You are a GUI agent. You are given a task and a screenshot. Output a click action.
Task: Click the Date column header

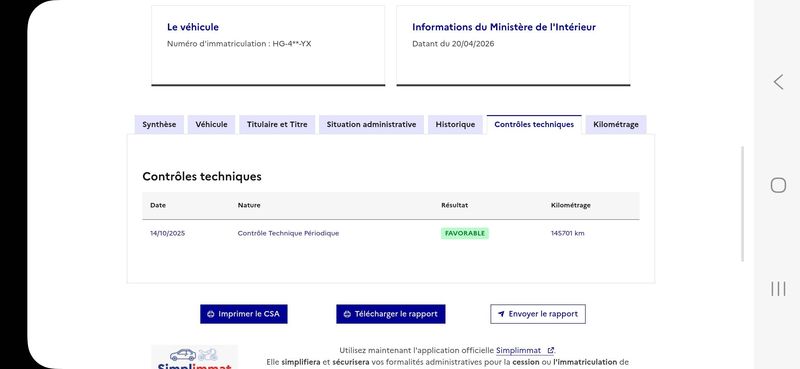[158, 205]
